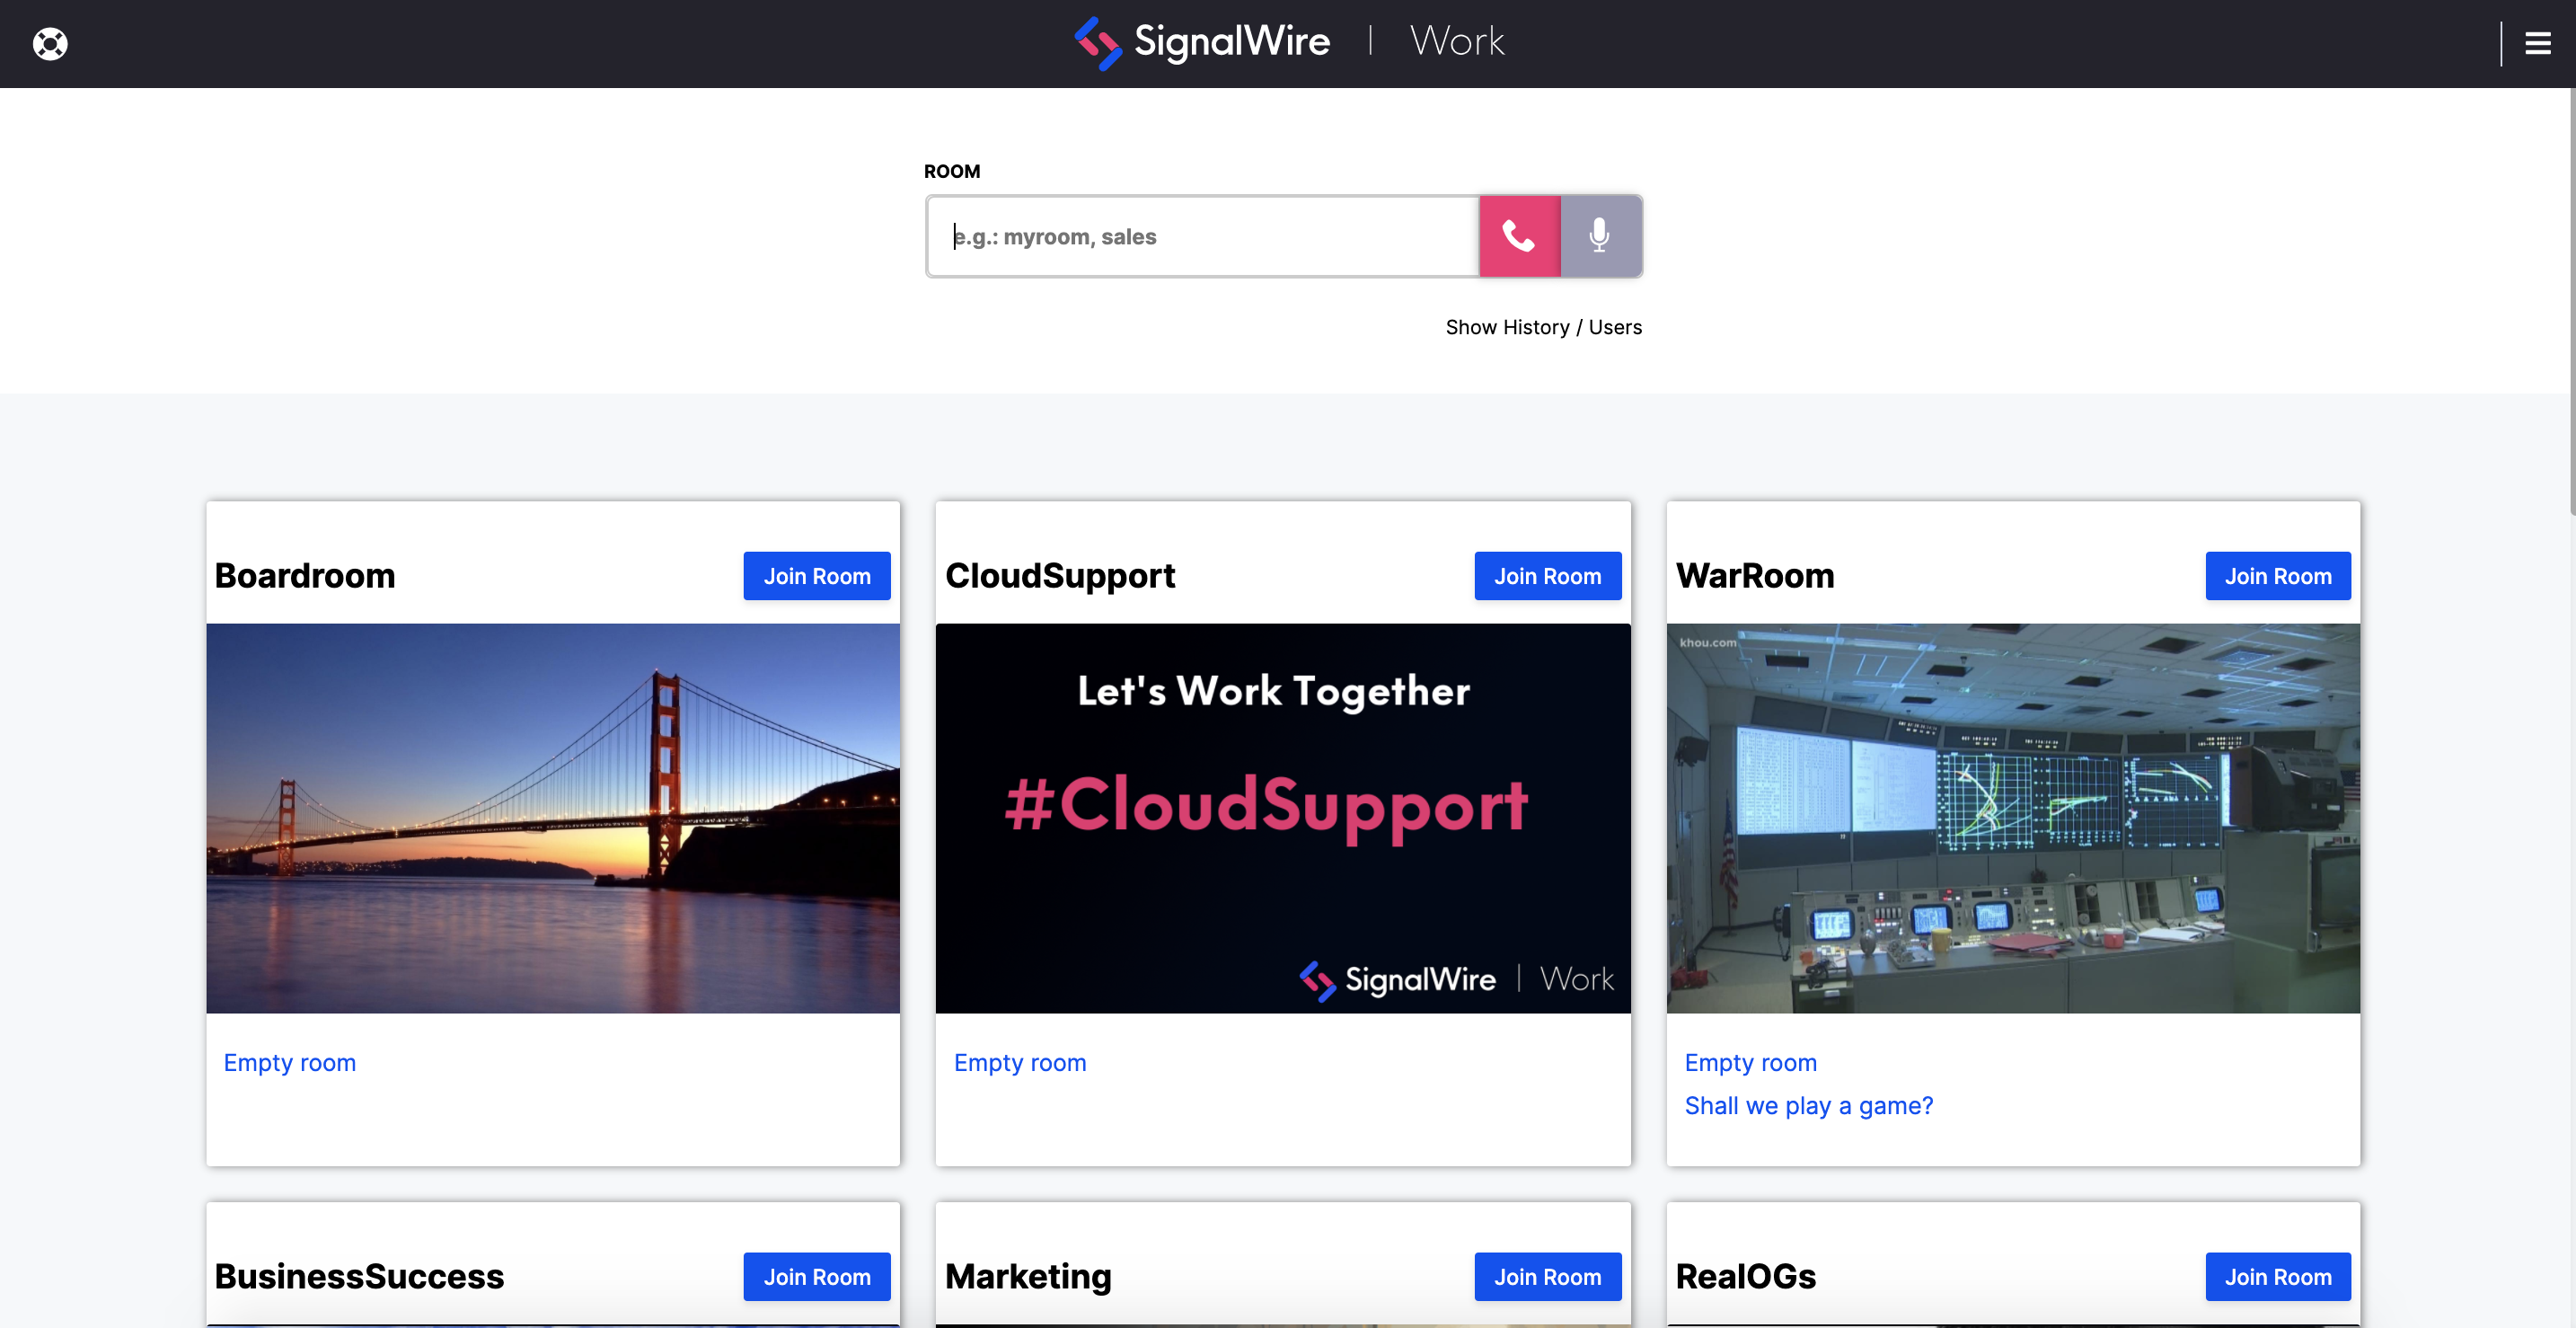Click the BusinessSuccess heading
This screenshot has width=2576, height=1328.
pos(359,1276)
